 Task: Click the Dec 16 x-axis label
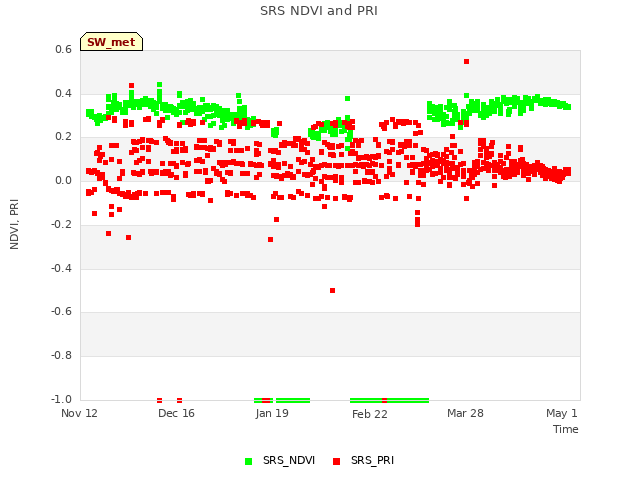click(x=176, y=413)
